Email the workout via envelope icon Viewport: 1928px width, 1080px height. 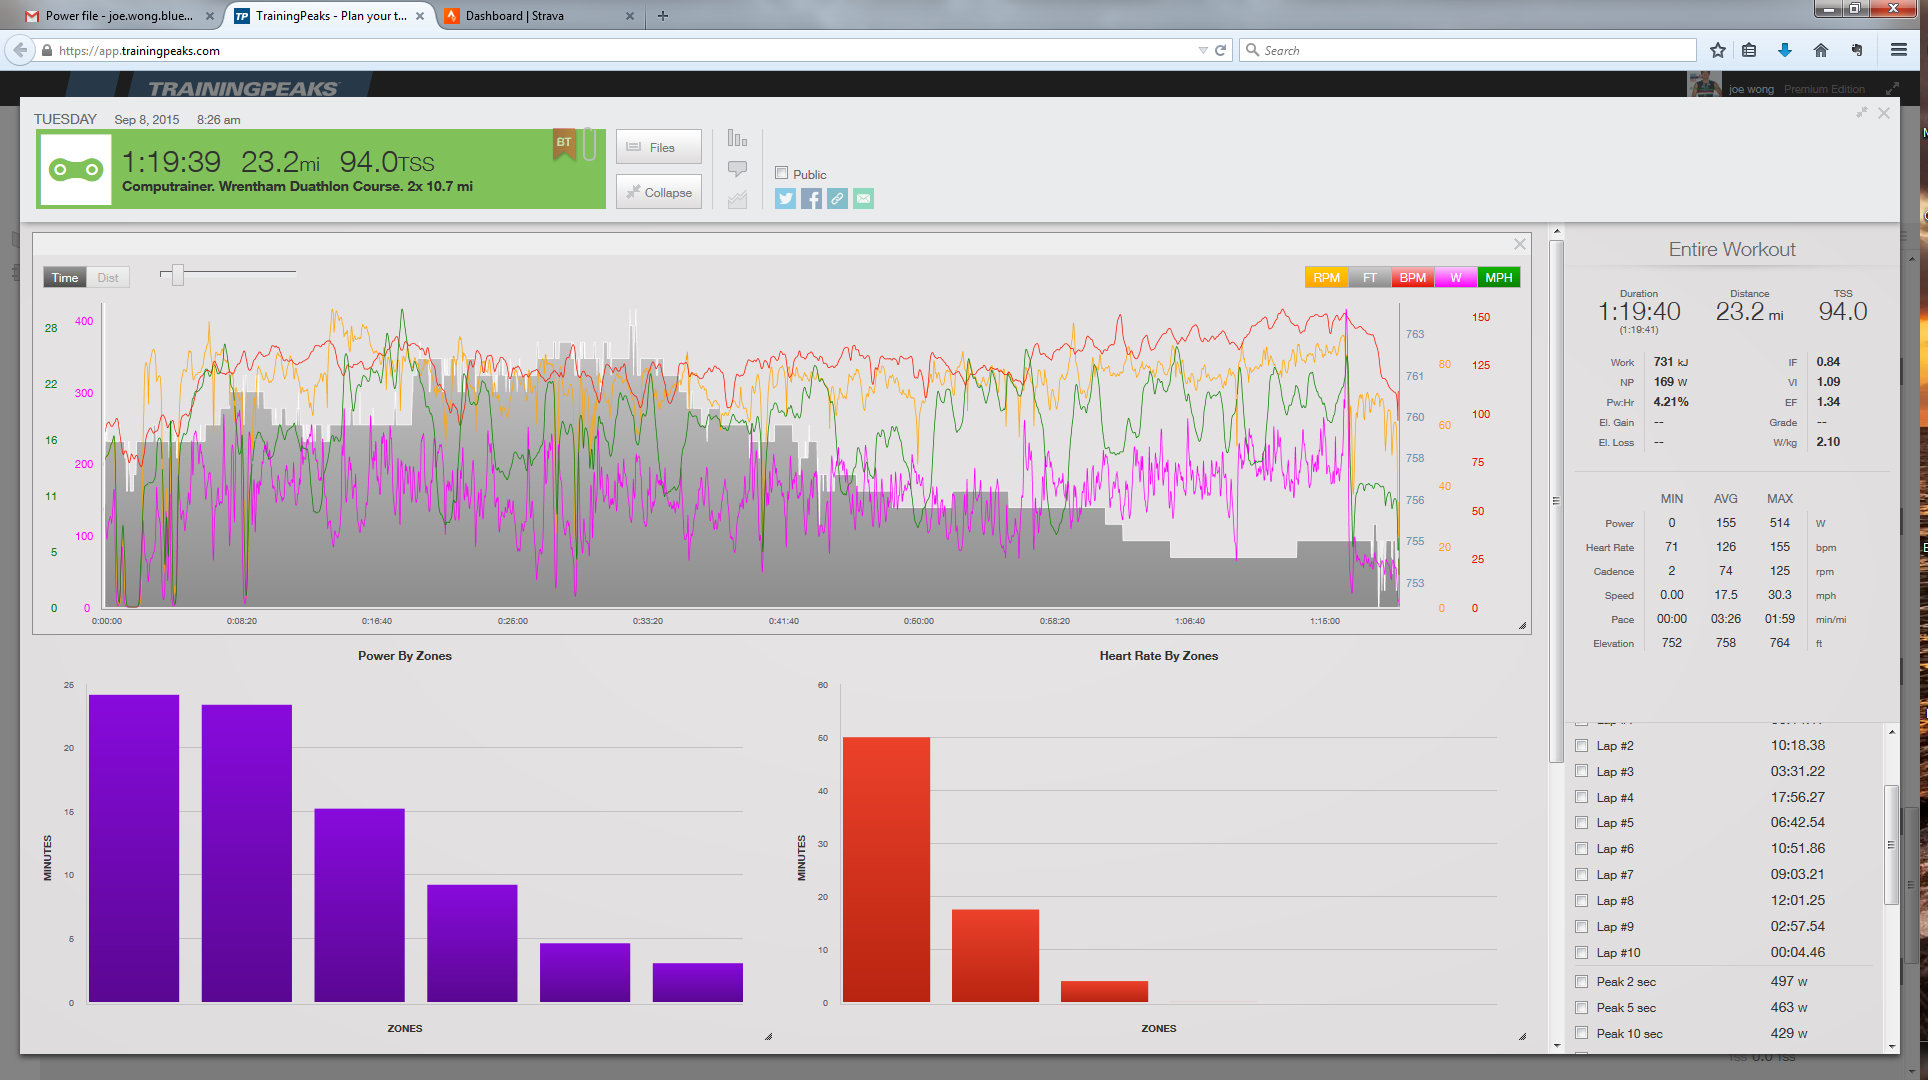863,199
